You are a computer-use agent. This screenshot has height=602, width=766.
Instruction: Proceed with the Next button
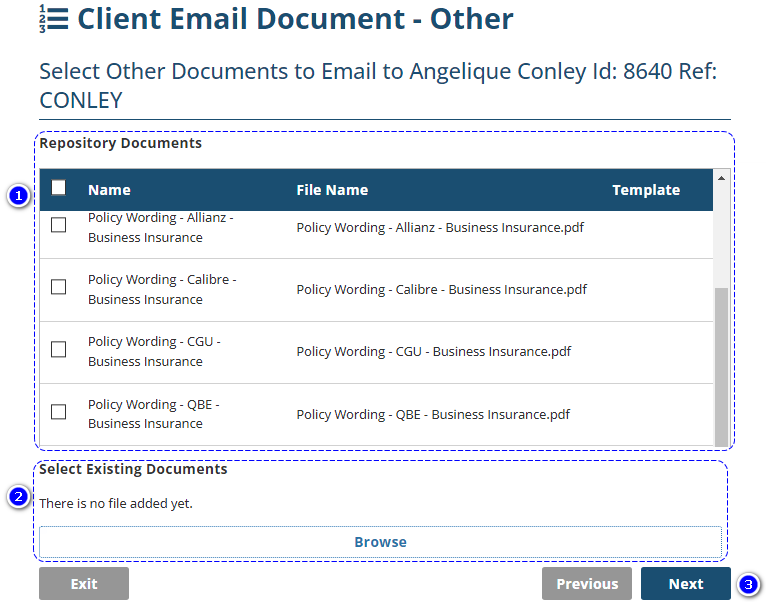coord(686,584)
